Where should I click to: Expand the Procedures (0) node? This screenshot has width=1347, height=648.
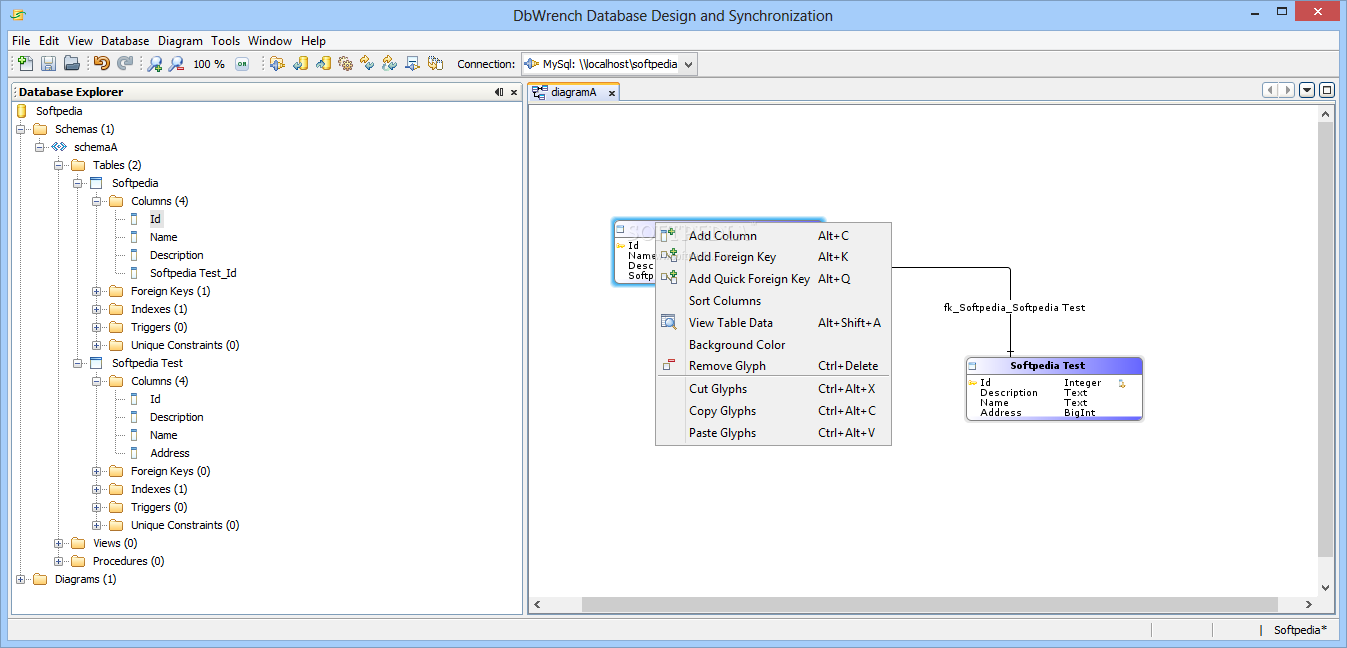pyautogui.click(x=59, y=561)
